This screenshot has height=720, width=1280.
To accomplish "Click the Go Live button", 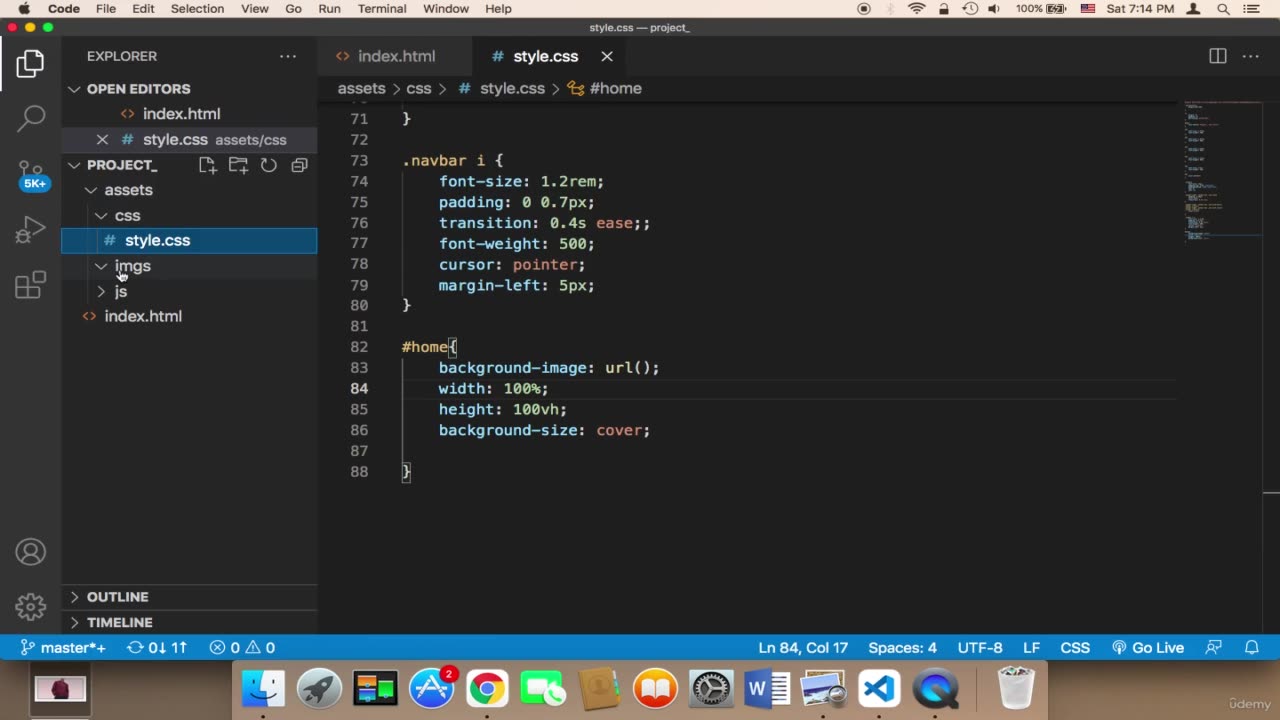I will (x=1148, y=648).
